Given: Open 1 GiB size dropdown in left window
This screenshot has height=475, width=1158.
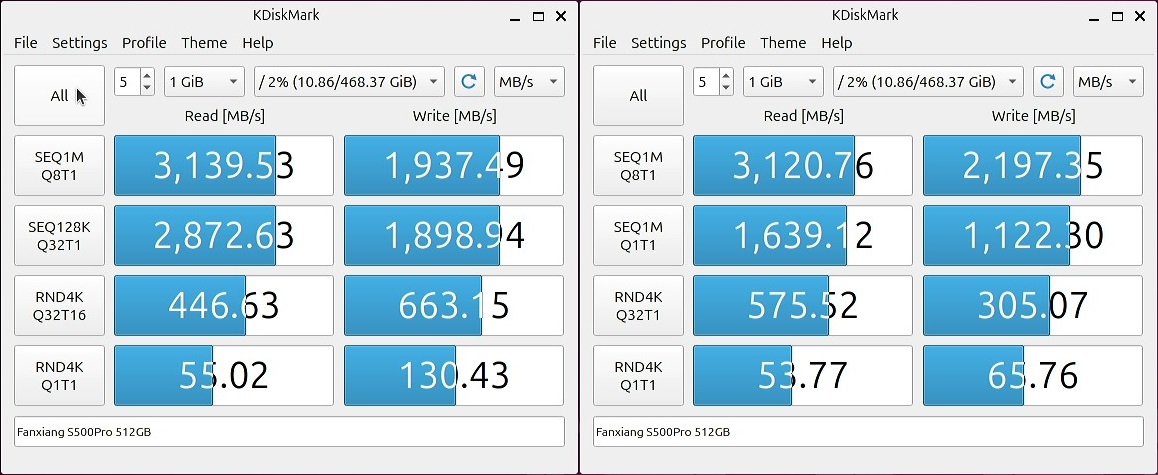Looking at the screenshot, I should tap(204, 82).
